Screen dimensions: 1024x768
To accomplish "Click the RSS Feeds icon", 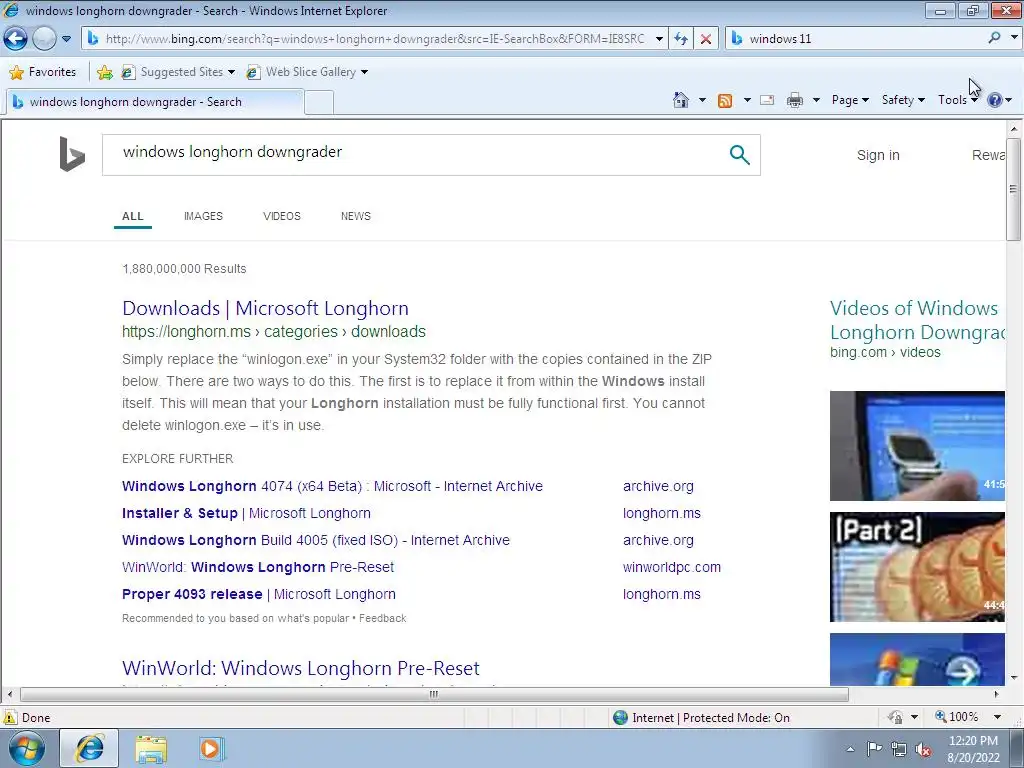I will tap(725, 100).
